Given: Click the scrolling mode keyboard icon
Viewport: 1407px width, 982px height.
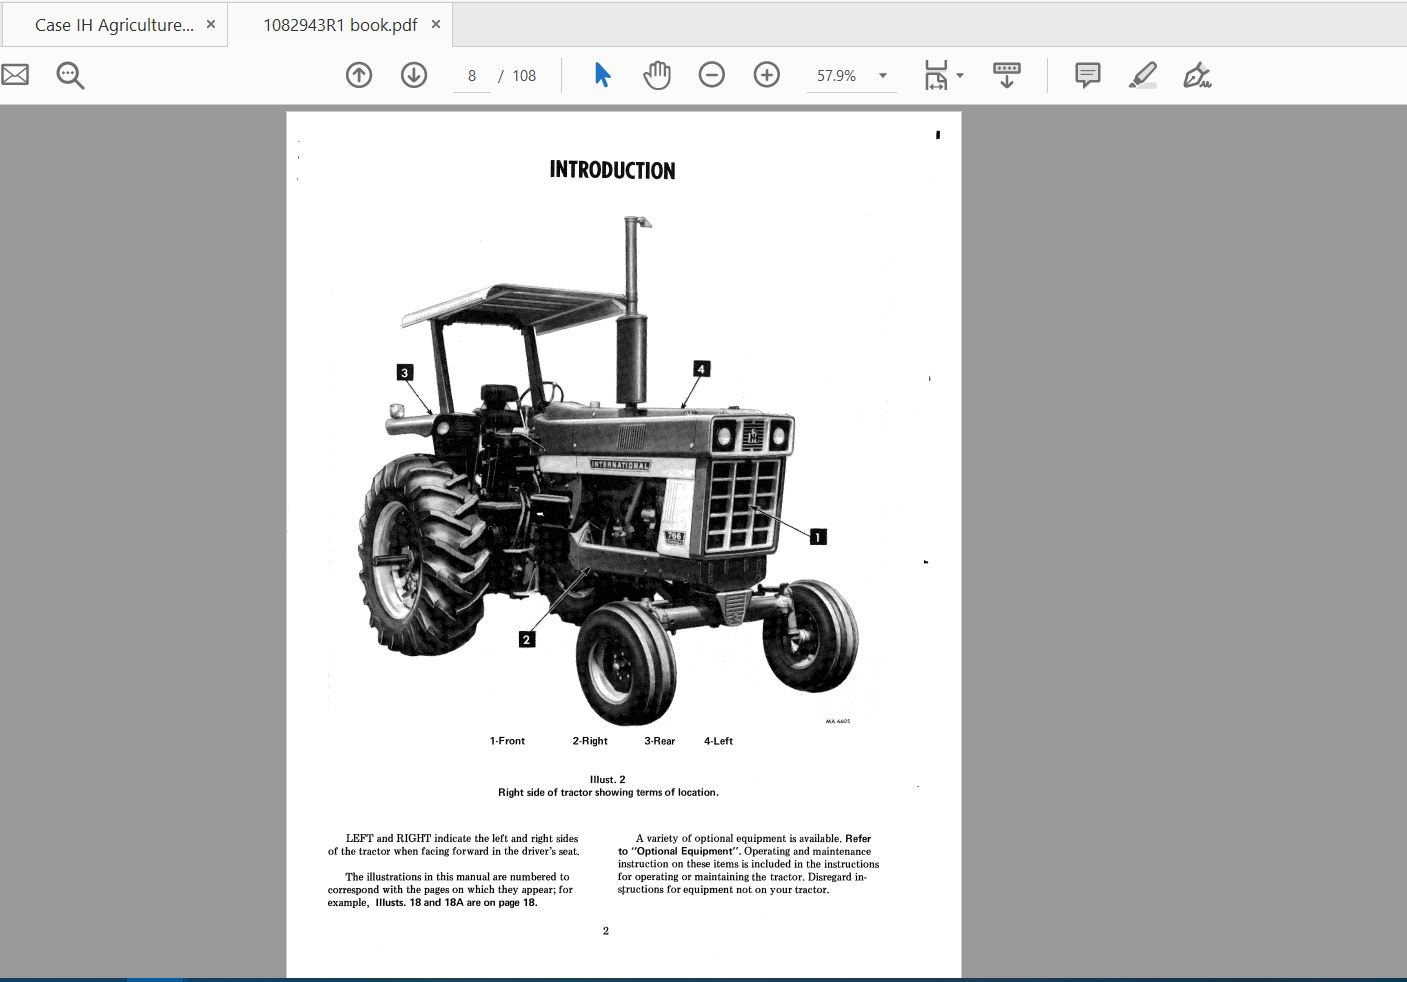Looking at the screenshot, I should [x=1007, y=75].
